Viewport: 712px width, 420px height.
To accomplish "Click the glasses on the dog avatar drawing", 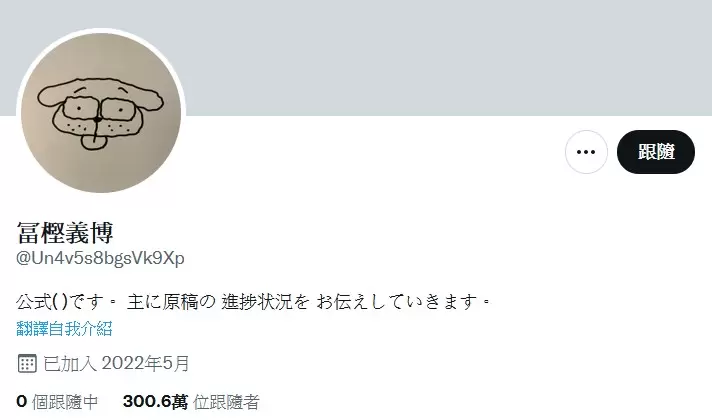I will point(99,109).
